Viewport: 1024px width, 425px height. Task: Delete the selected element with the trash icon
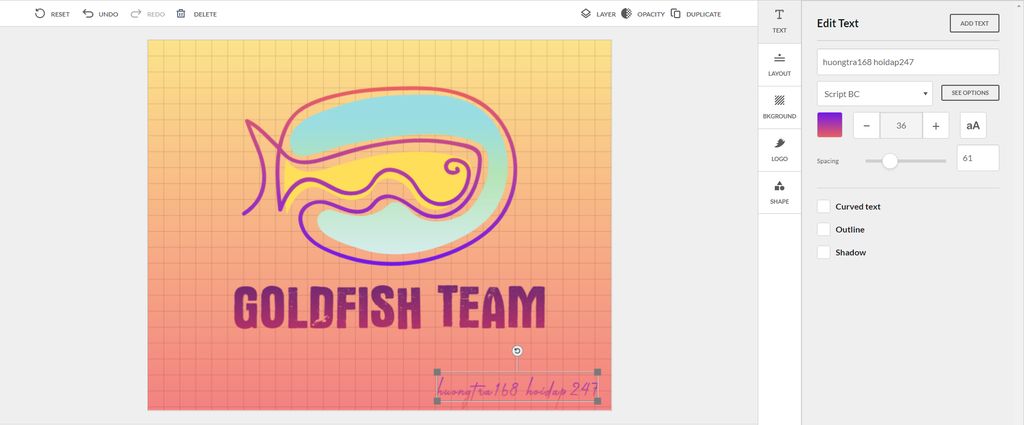click(181, 14)
